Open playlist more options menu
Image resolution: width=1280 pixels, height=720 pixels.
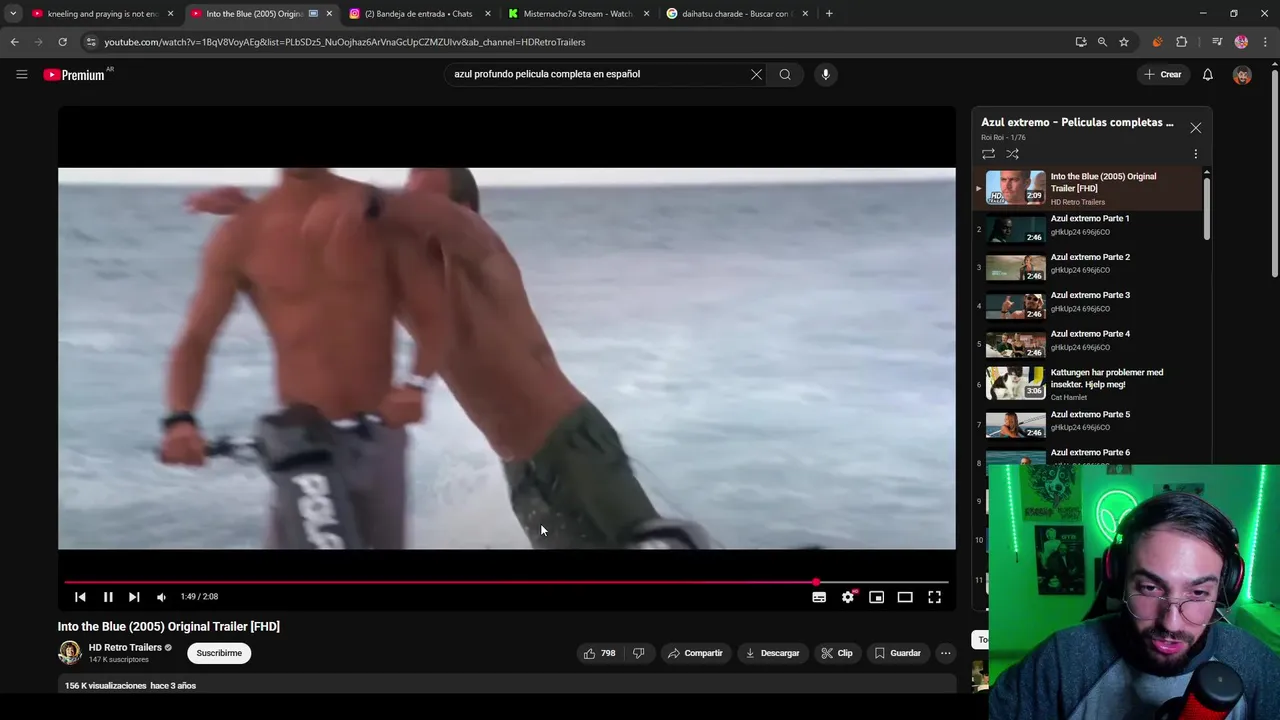(1195, 154)
